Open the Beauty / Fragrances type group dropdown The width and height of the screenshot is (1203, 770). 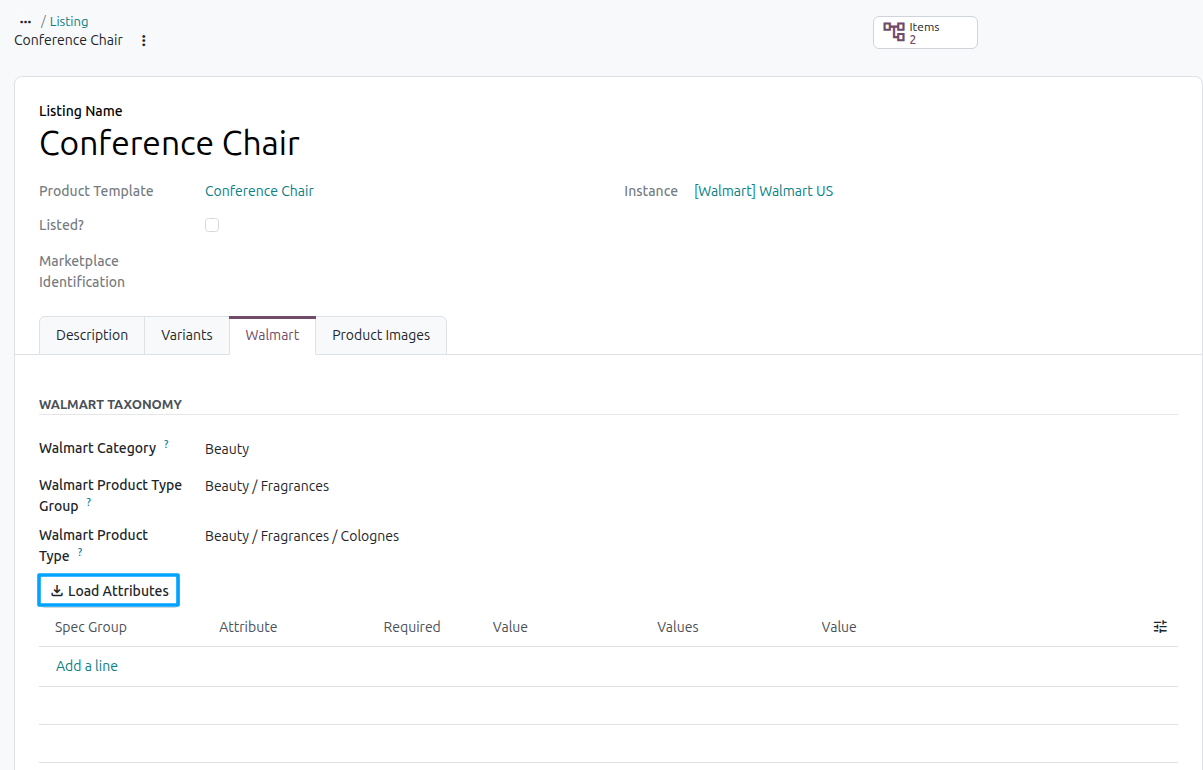[x=267, y=486]
